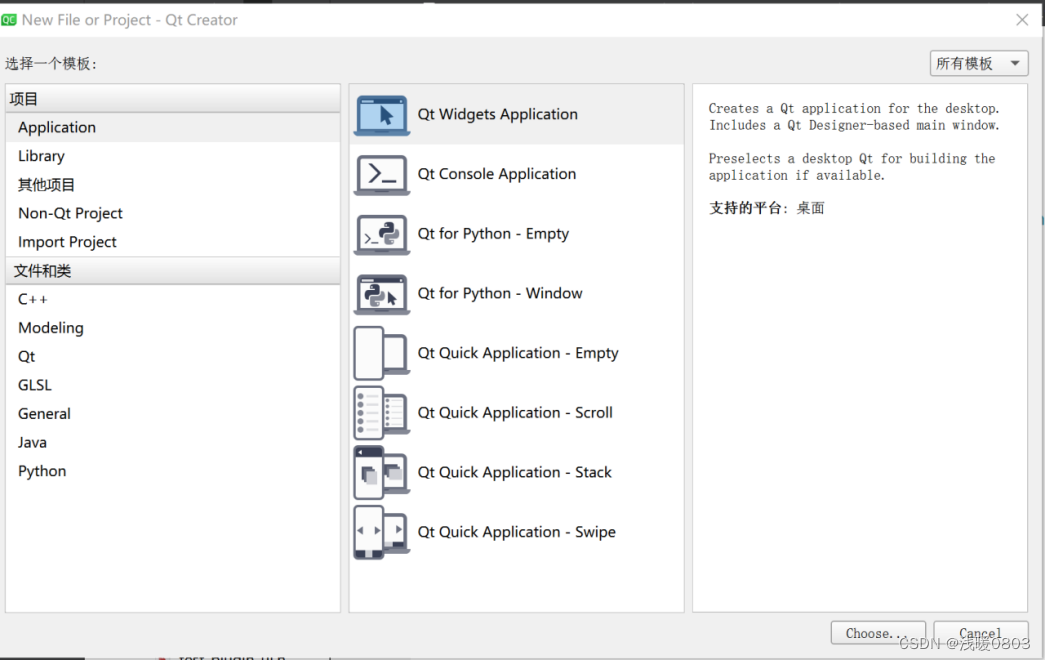
Task: Open the 其他项目 category
Action: tap(46, 184)
